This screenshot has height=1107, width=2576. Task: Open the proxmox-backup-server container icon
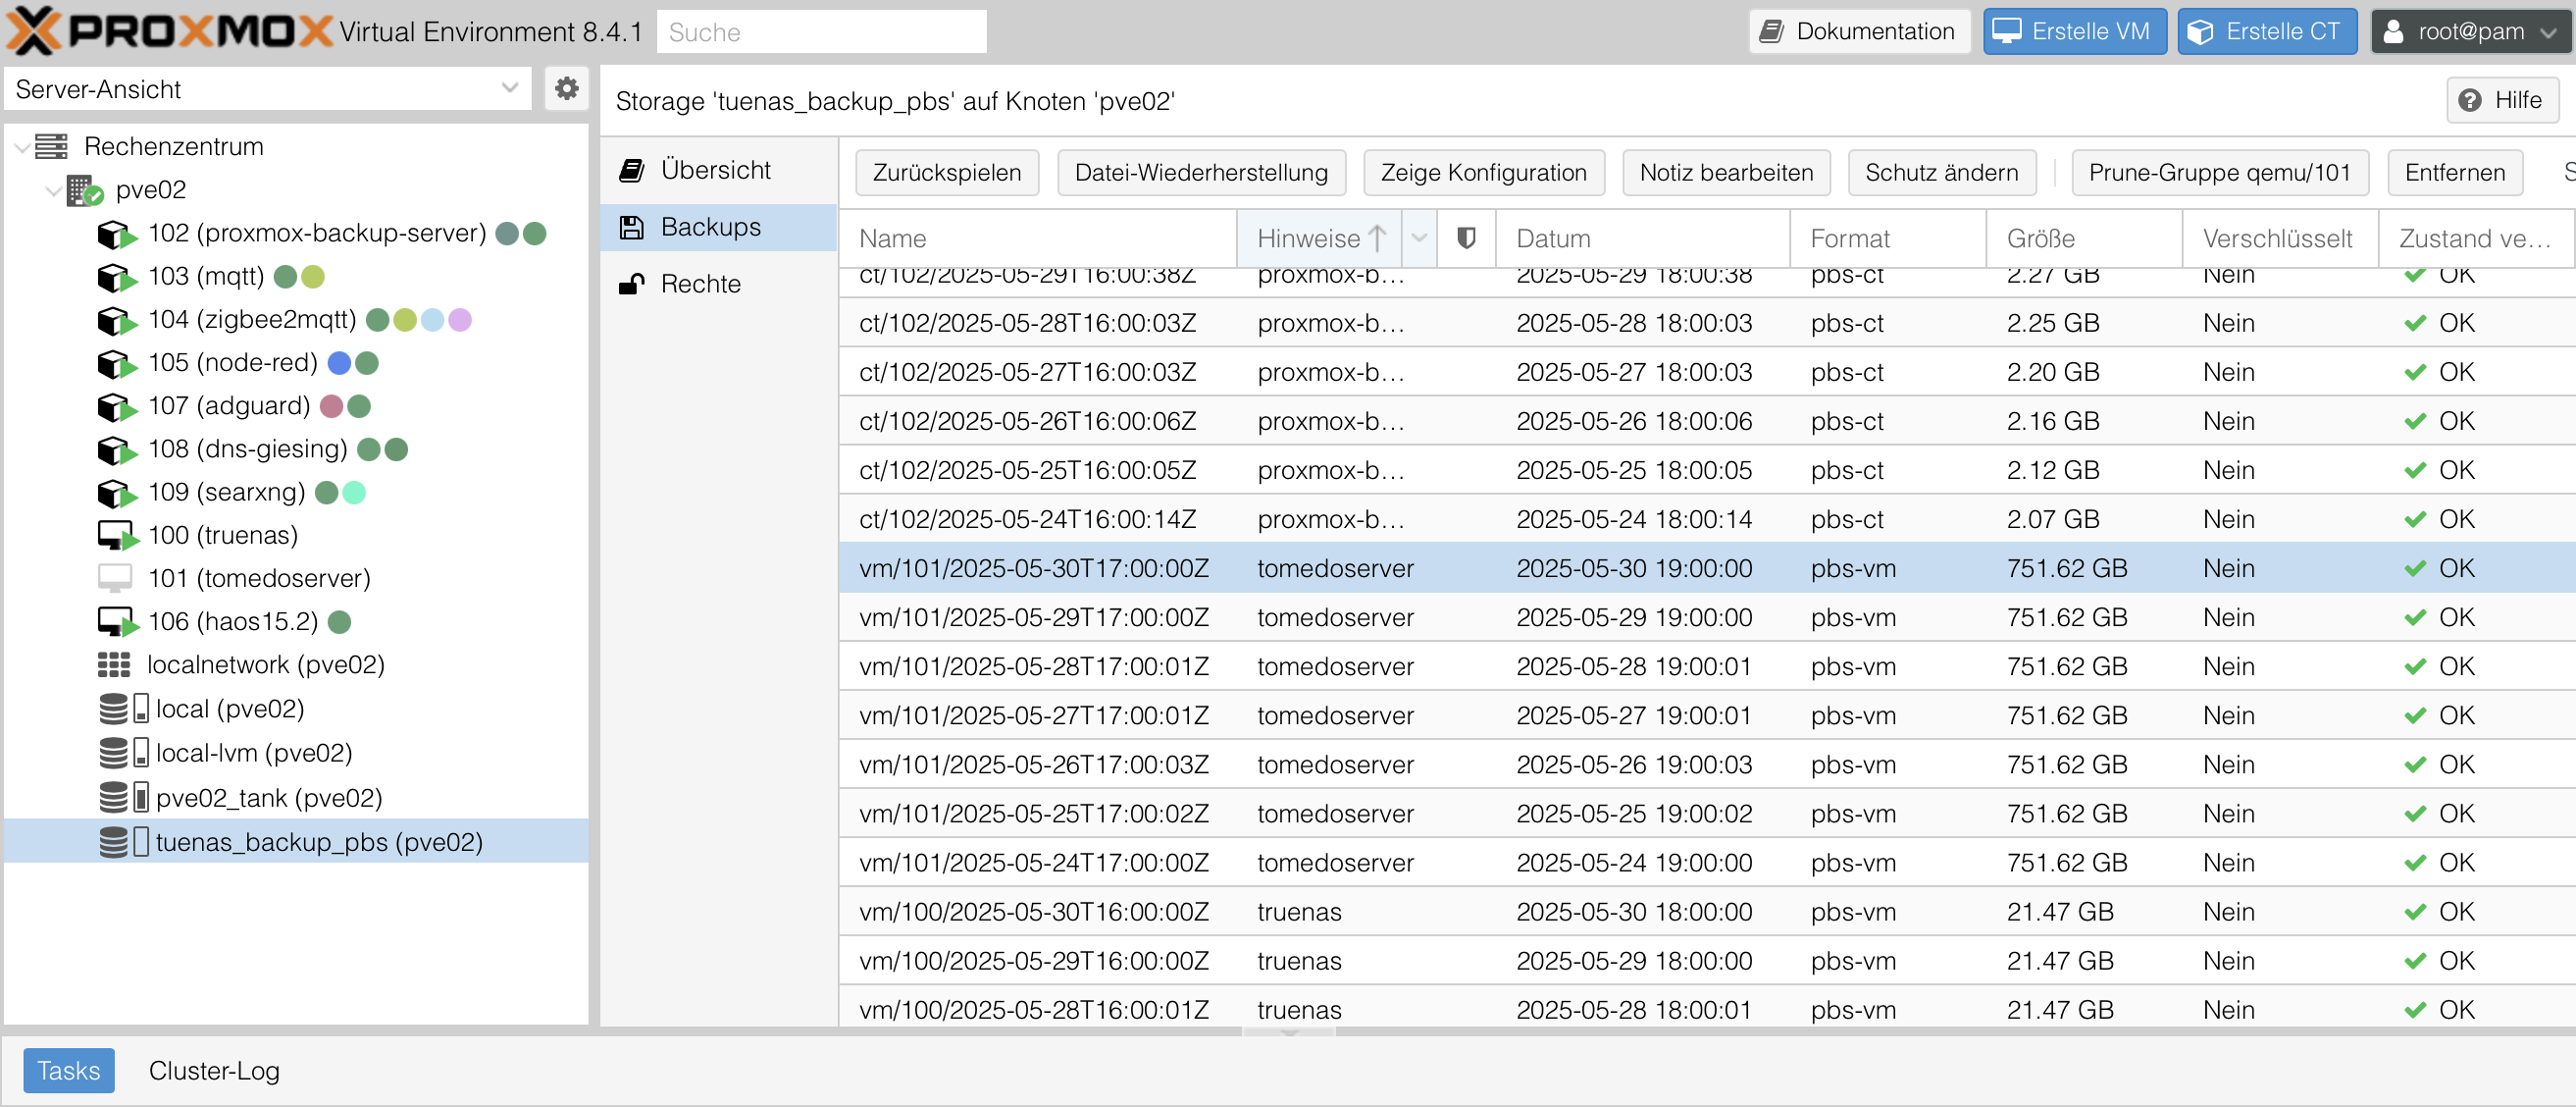[x=117, y=234]
